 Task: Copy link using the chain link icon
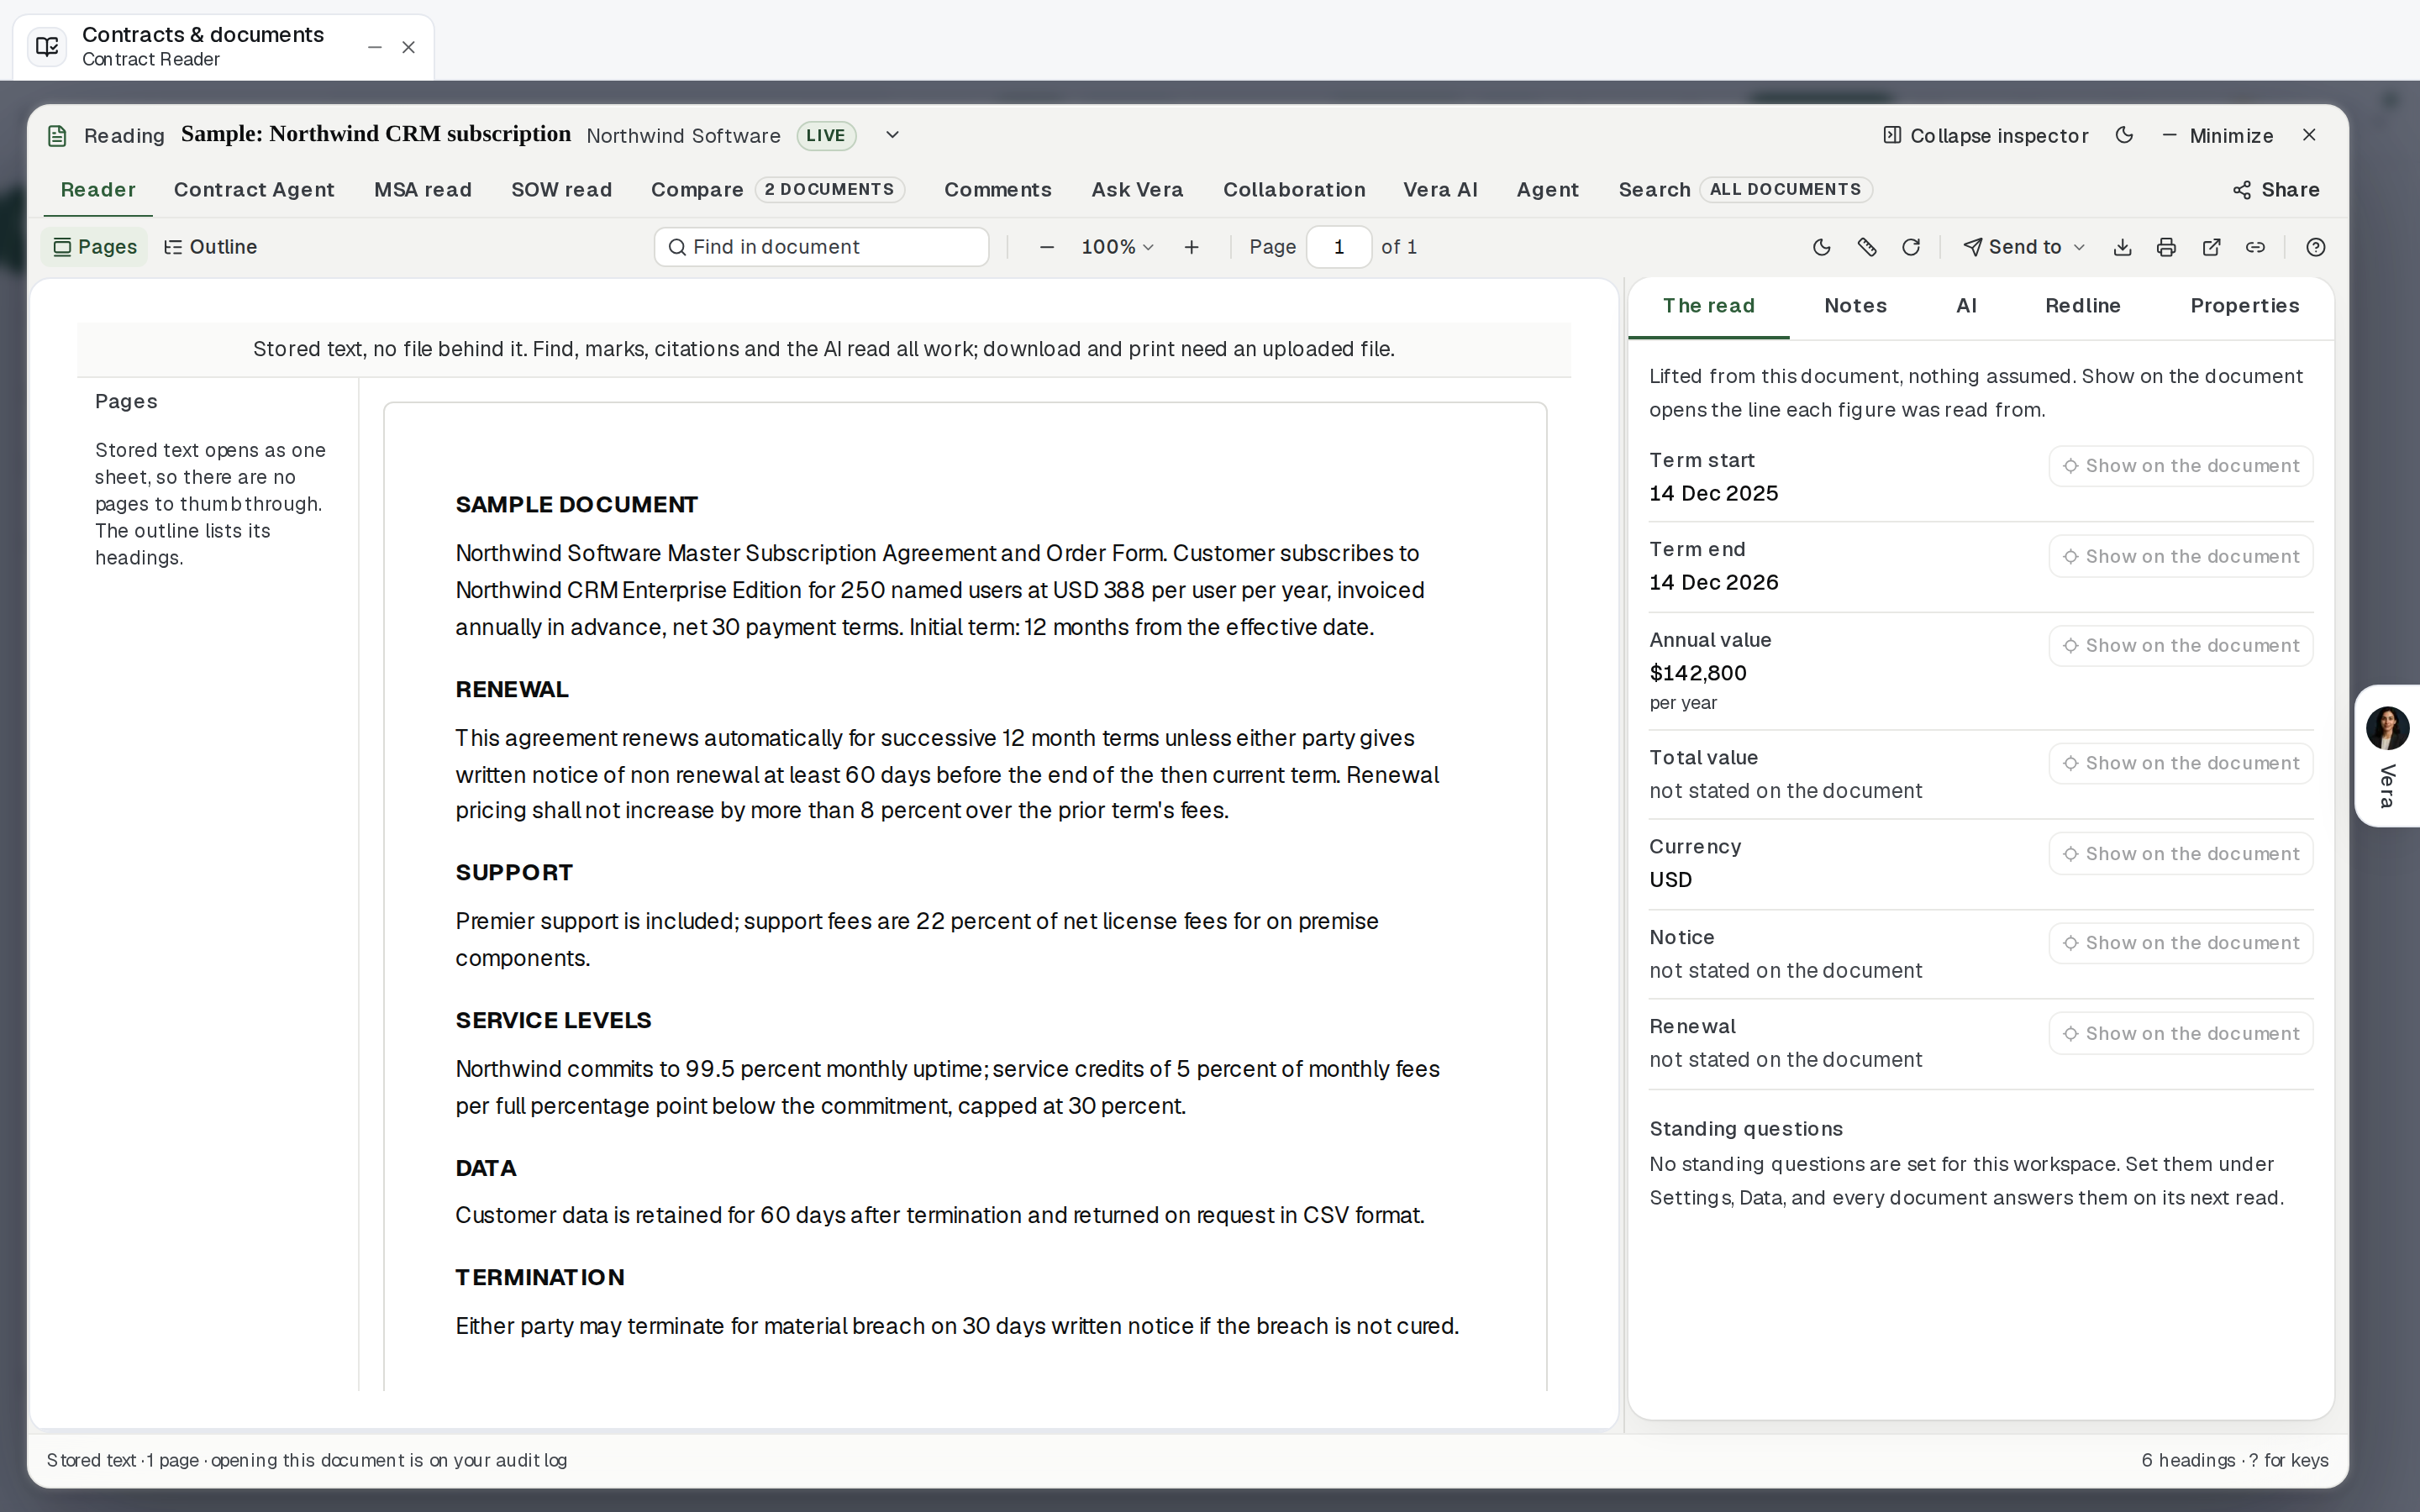2255,247
